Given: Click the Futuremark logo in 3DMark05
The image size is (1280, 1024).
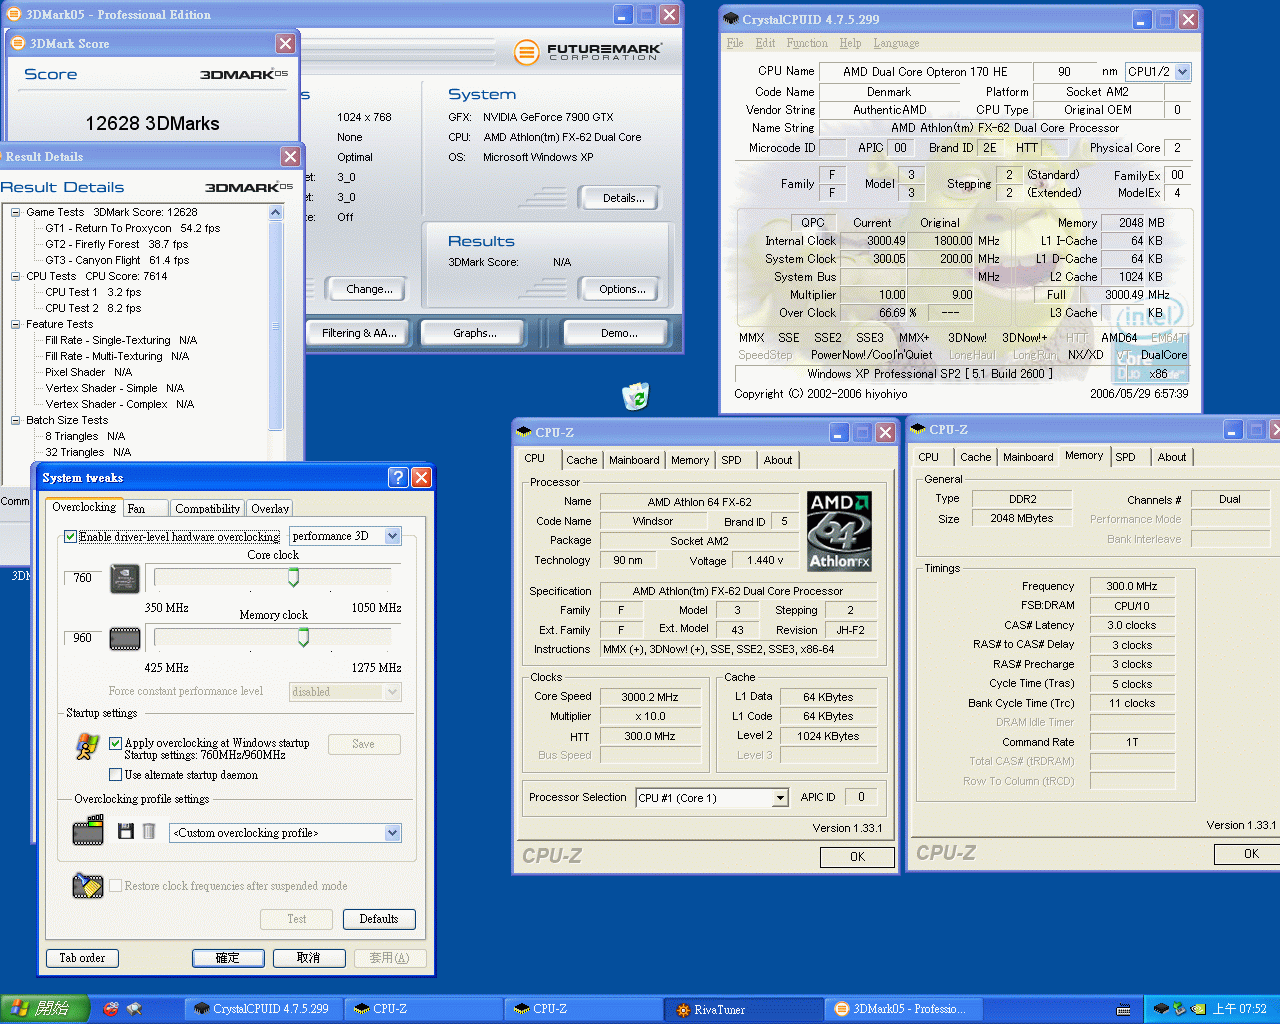Looking at the screenshot, I should point(587,52).
